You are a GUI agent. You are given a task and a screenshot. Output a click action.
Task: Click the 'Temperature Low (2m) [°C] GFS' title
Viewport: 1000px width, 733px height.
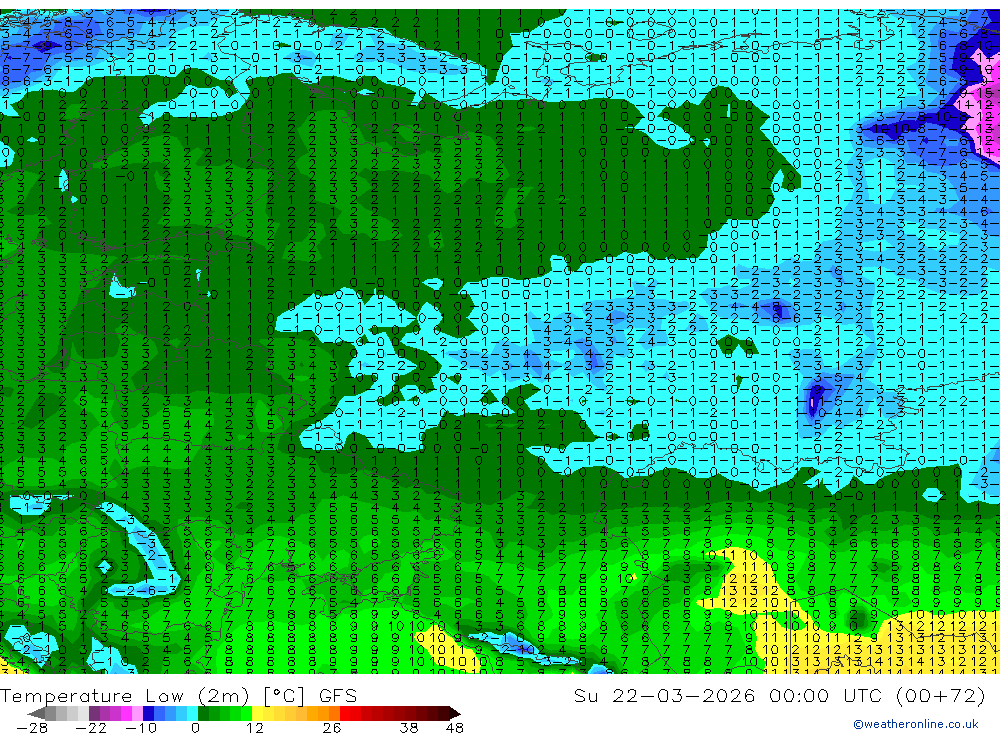(178, 695)
